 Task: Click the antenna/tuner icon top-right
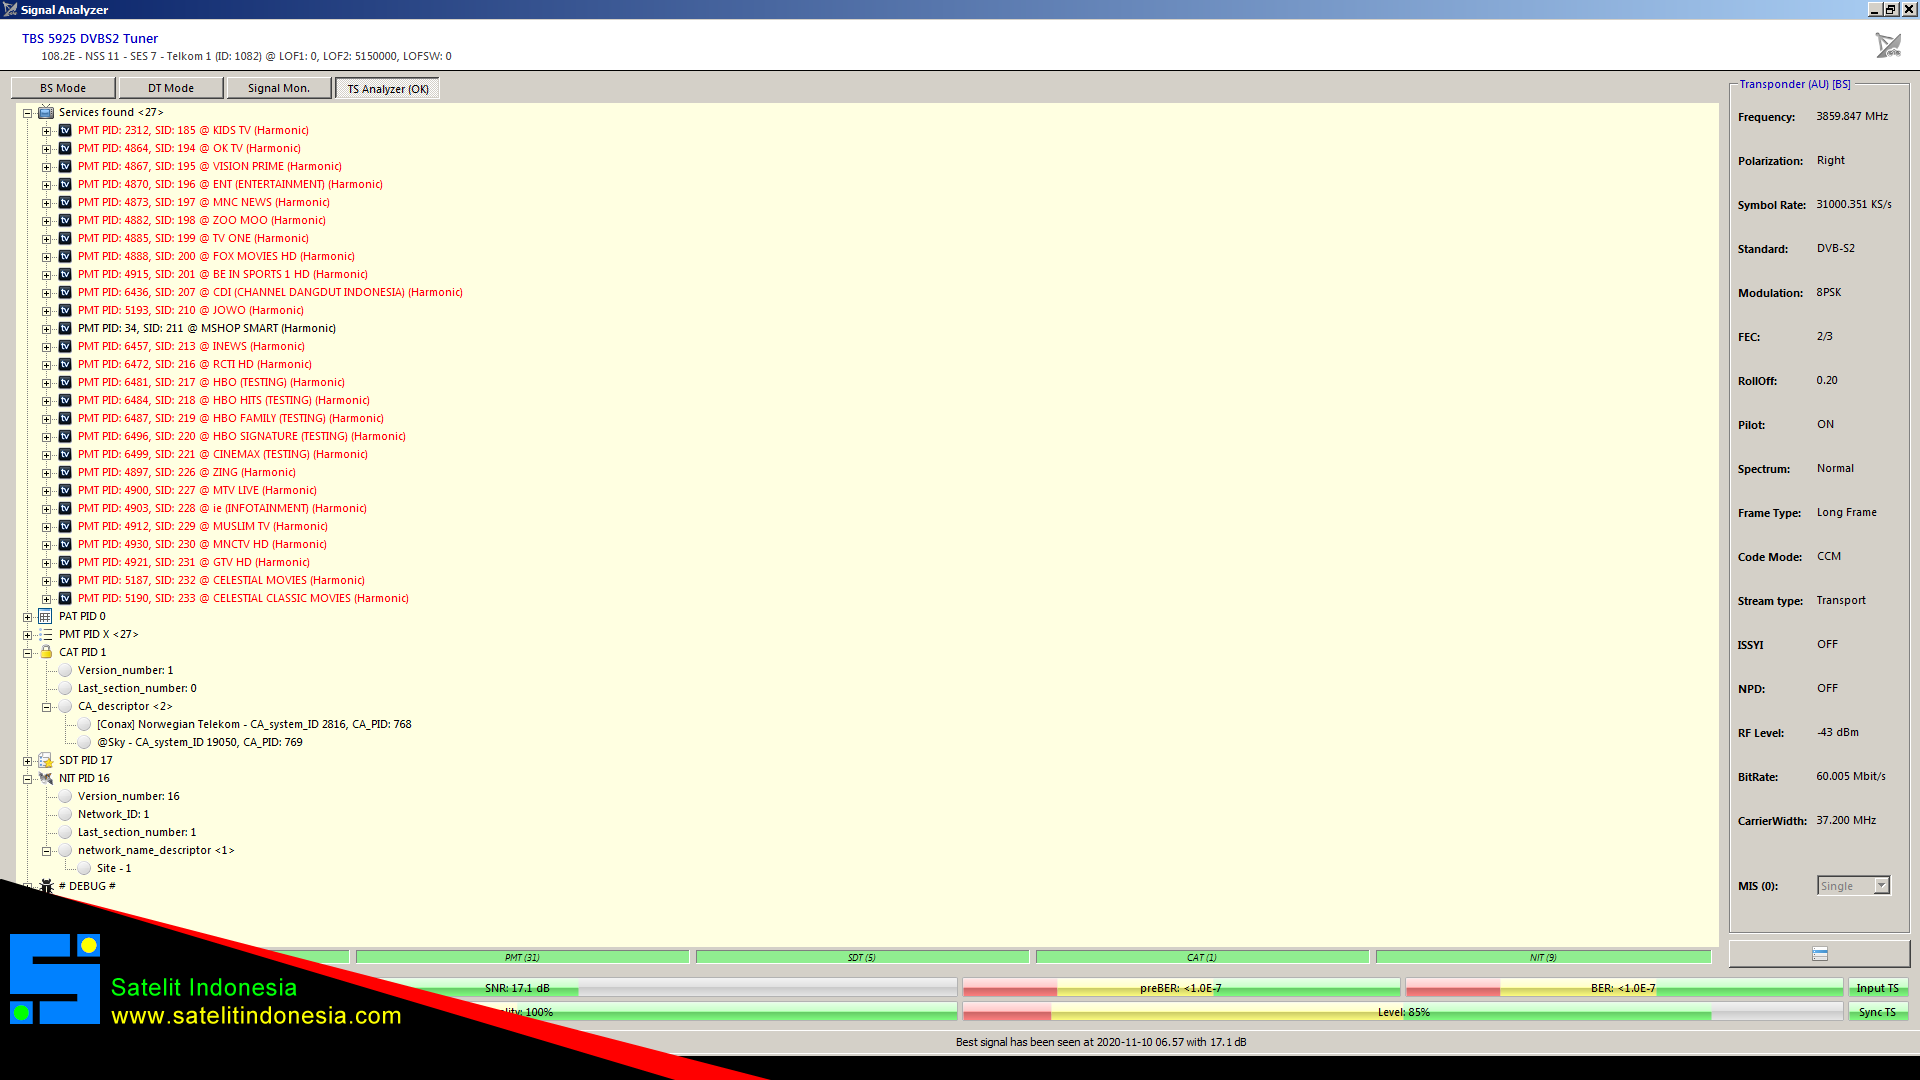coord(1888,45)
